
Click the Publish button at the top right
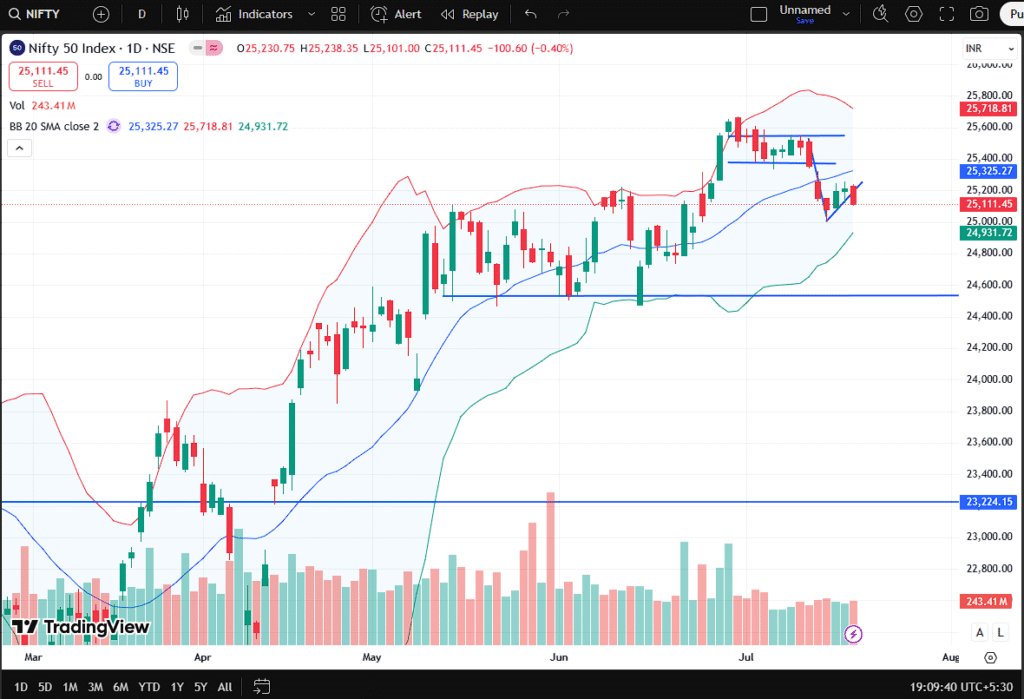[x=1013, y=14]
